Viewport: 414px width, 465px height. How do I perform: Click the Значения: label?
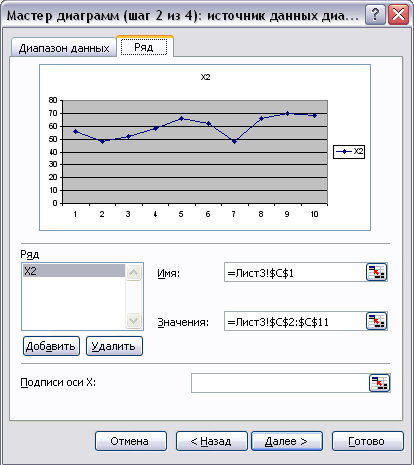183,322
